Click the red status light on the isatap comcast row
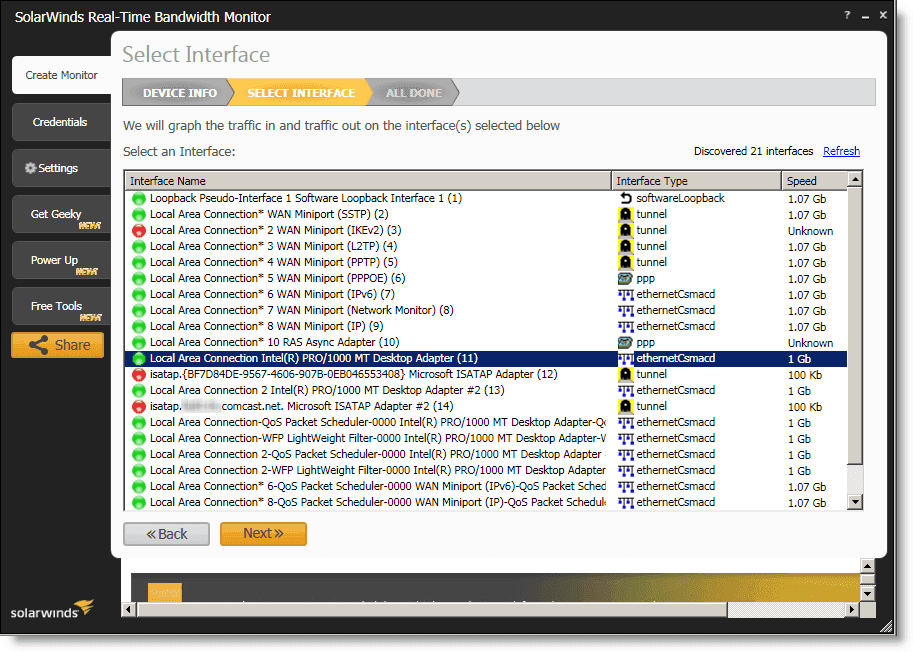Image resolution: width=913 pixels, height=652 pixels. (x=138, y=406)
